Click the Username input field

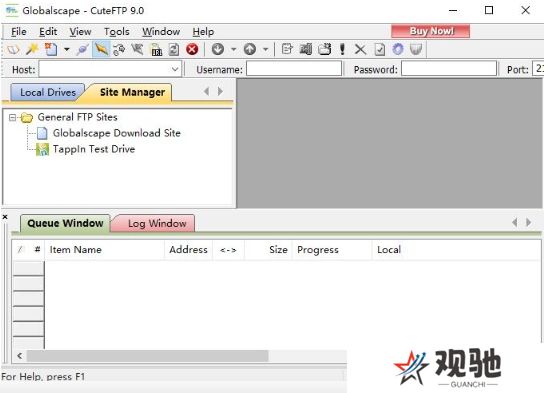294,68
